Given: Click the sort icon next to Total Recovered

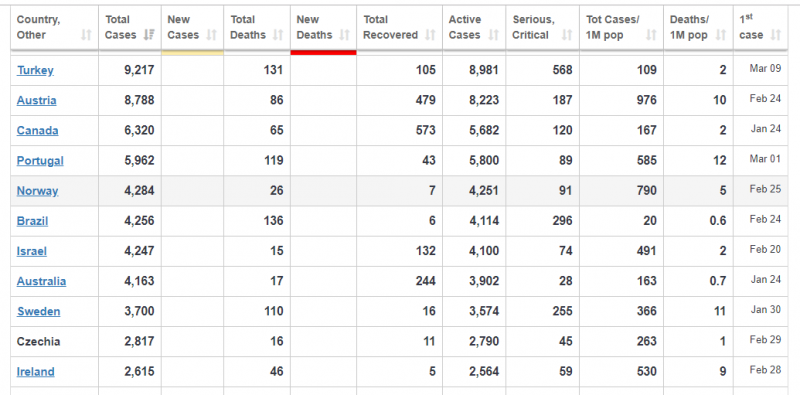Looking at the screenshot, I should (430, 35).
